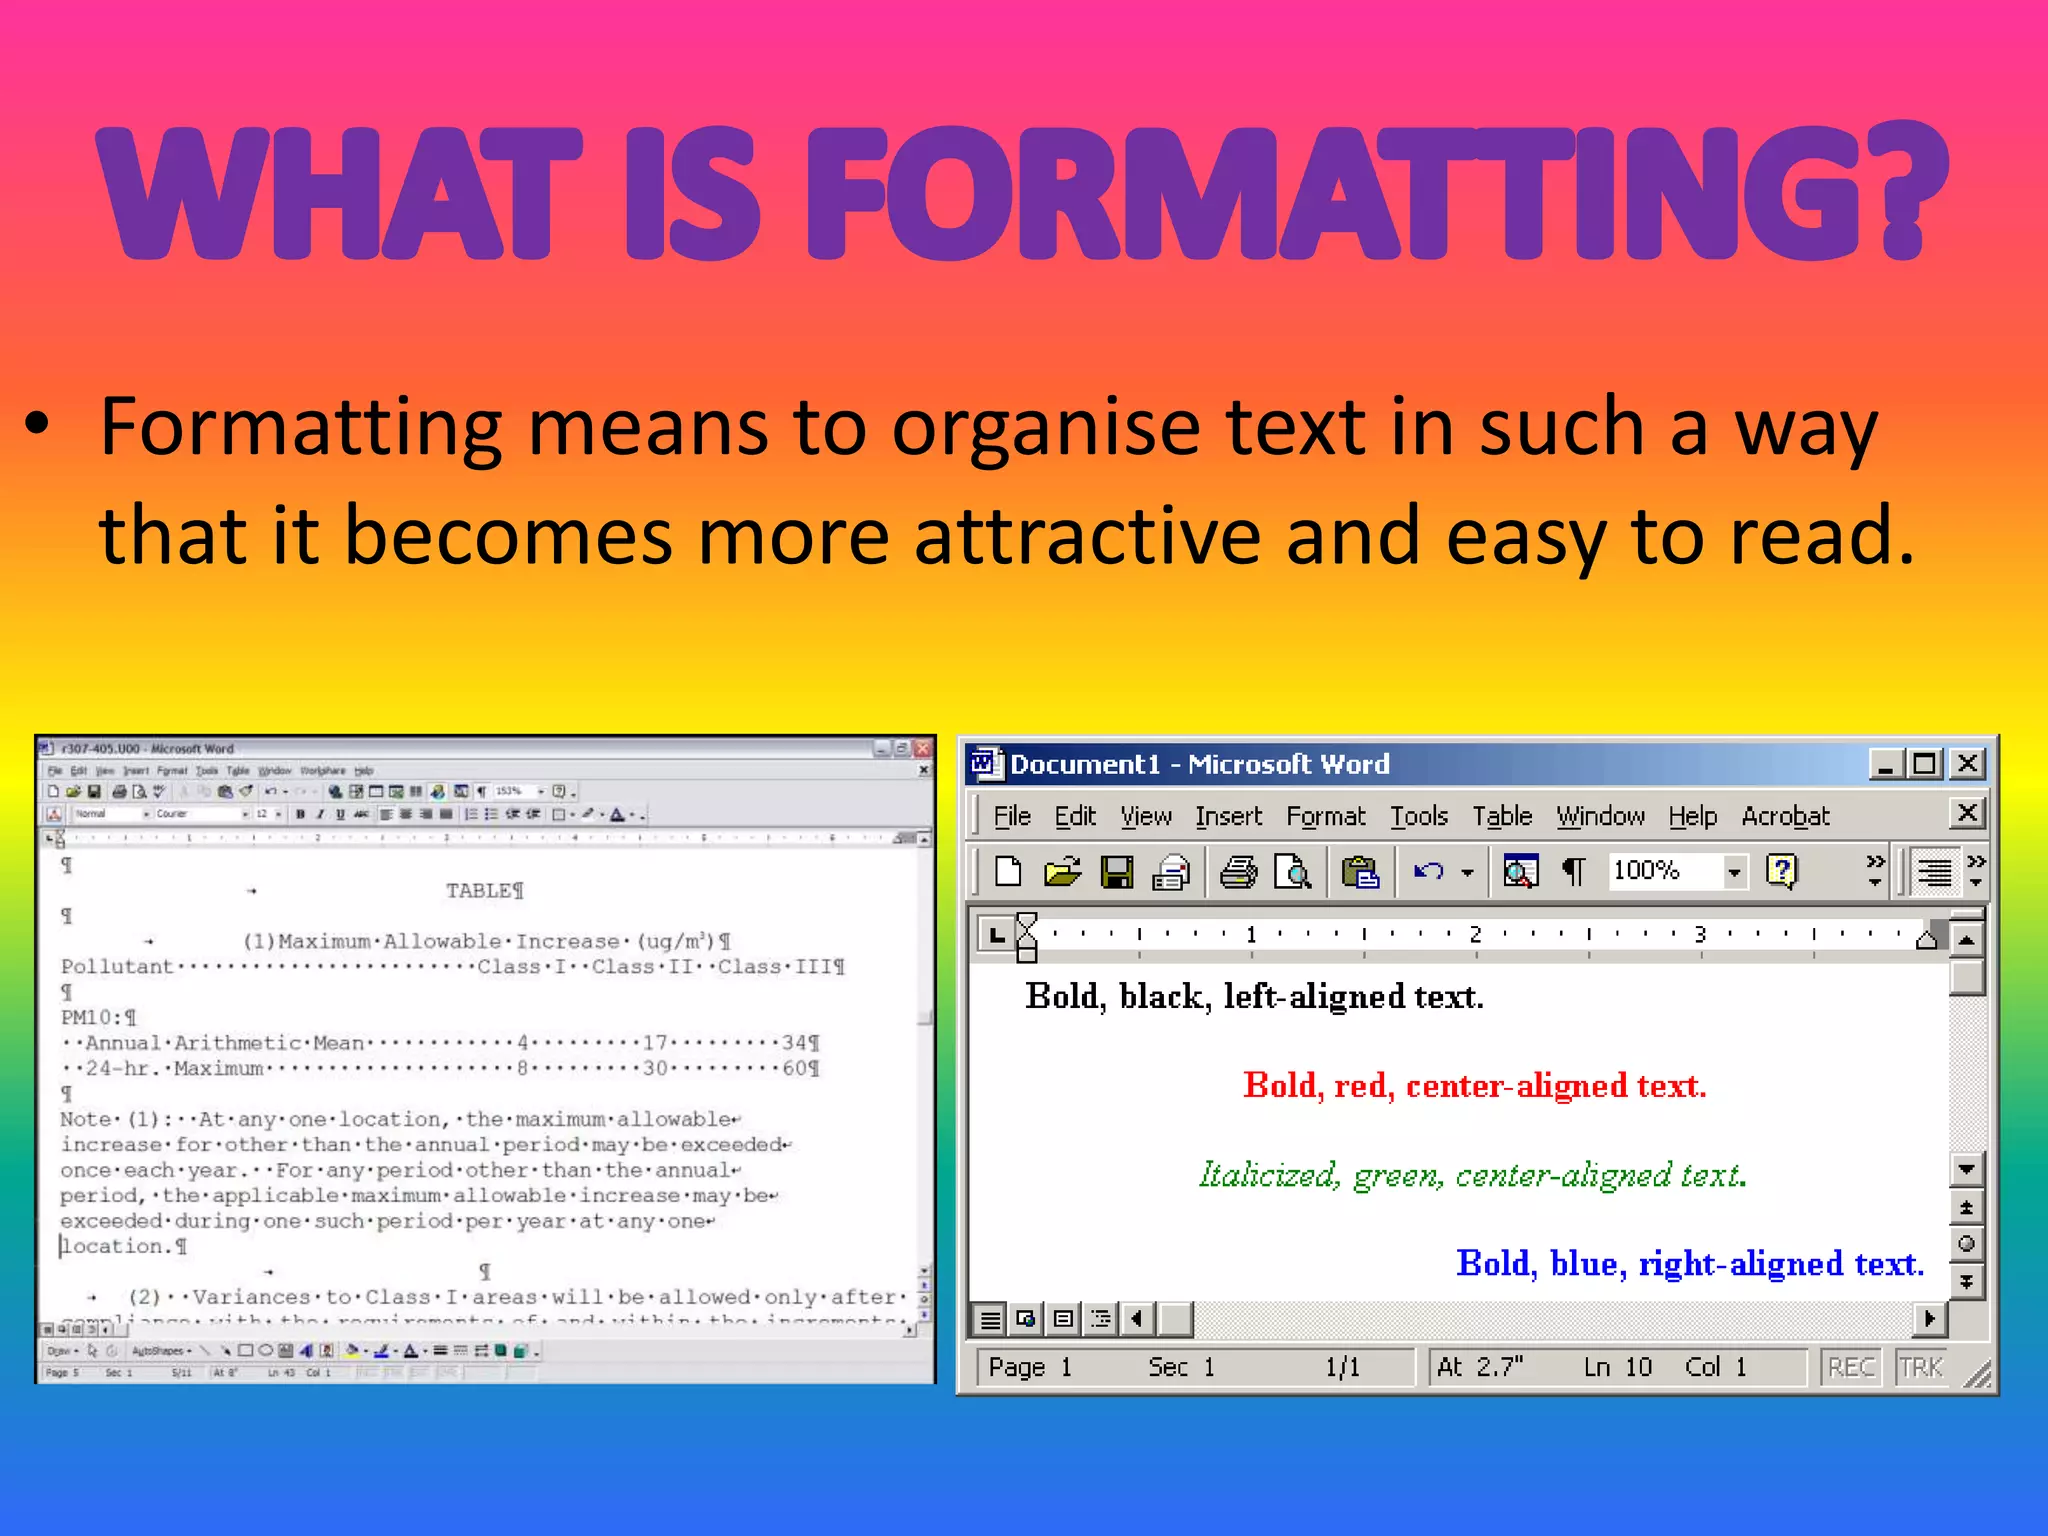Toggle the REC indicator in status bar
This screenshot has height=1536, width=2048.
point(1850,1367)
